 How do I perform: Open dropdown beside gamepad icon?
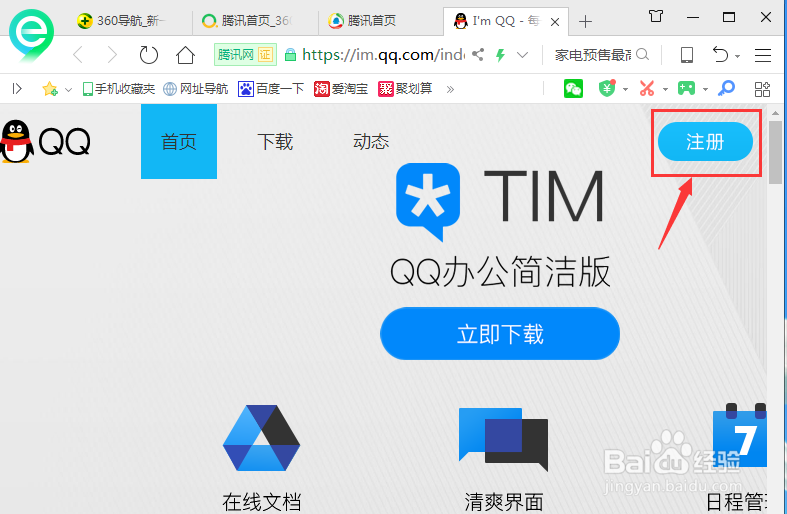point(705,89)
